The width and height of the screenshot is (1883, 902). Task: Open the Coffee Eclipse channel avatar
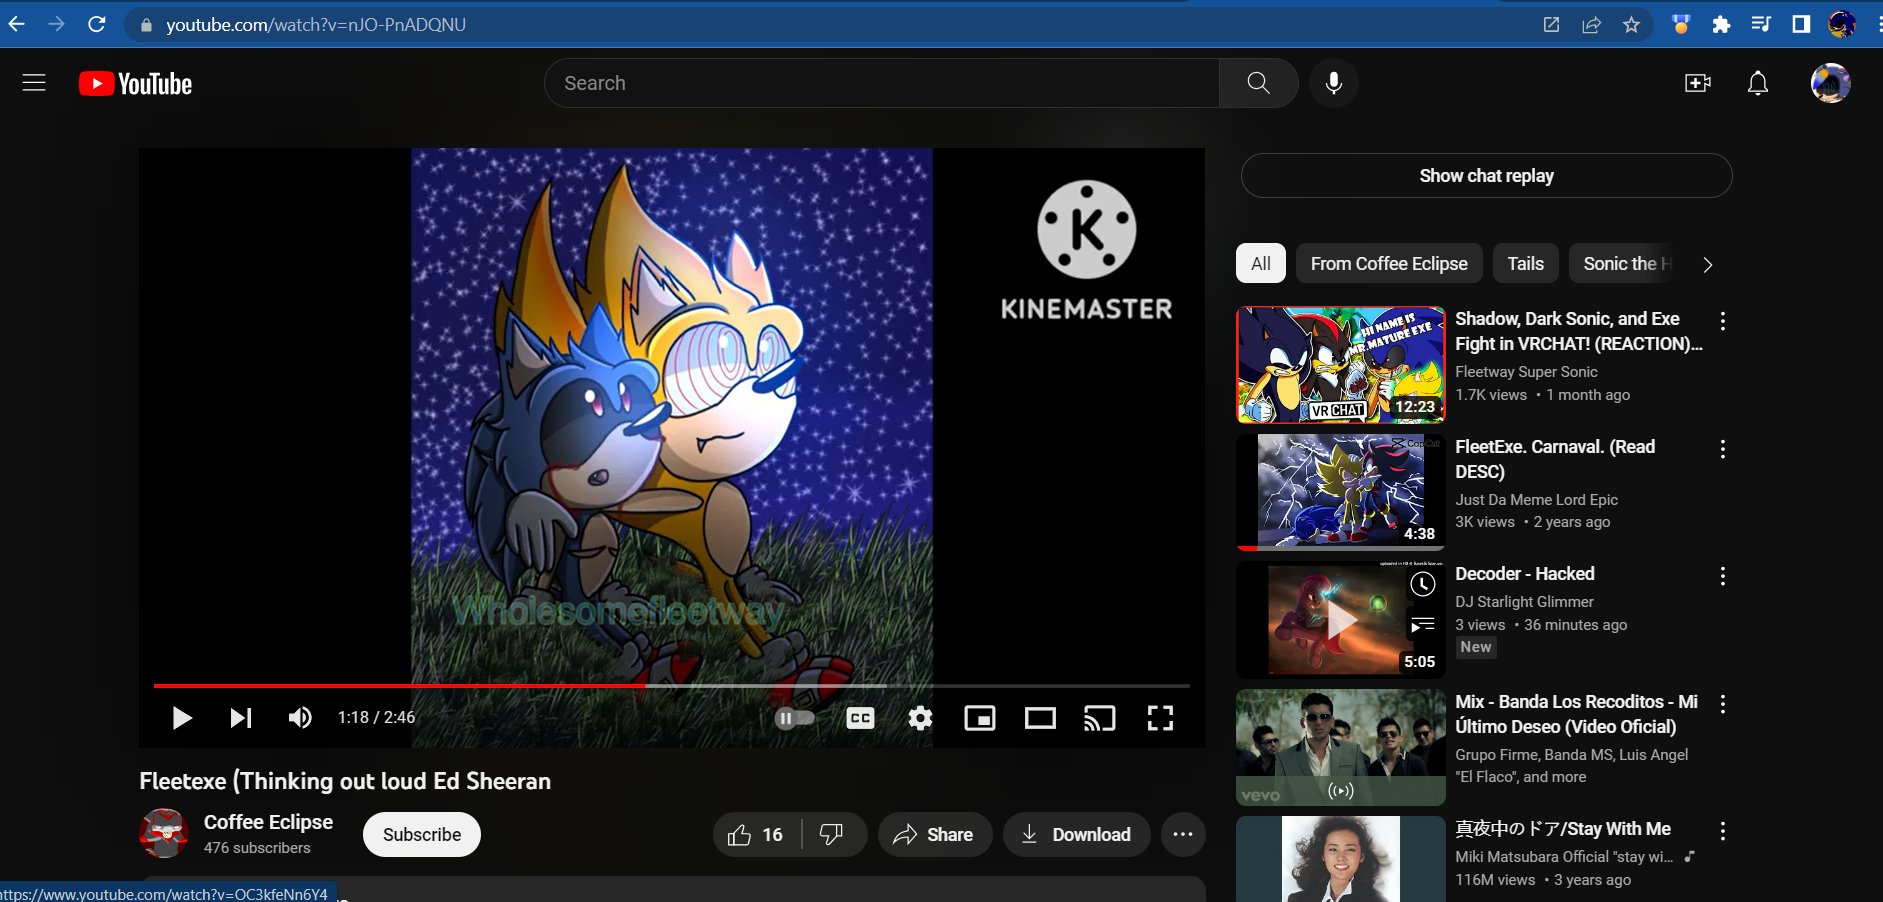[164, 834]
